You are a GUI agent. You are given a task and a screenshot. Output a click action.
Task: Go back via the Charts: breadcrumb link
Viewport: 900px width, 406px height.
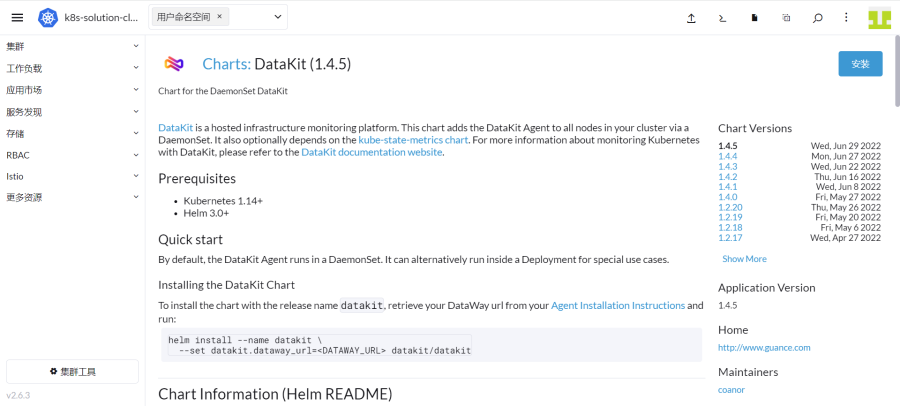pyautogui.click(x=227, y=64)
